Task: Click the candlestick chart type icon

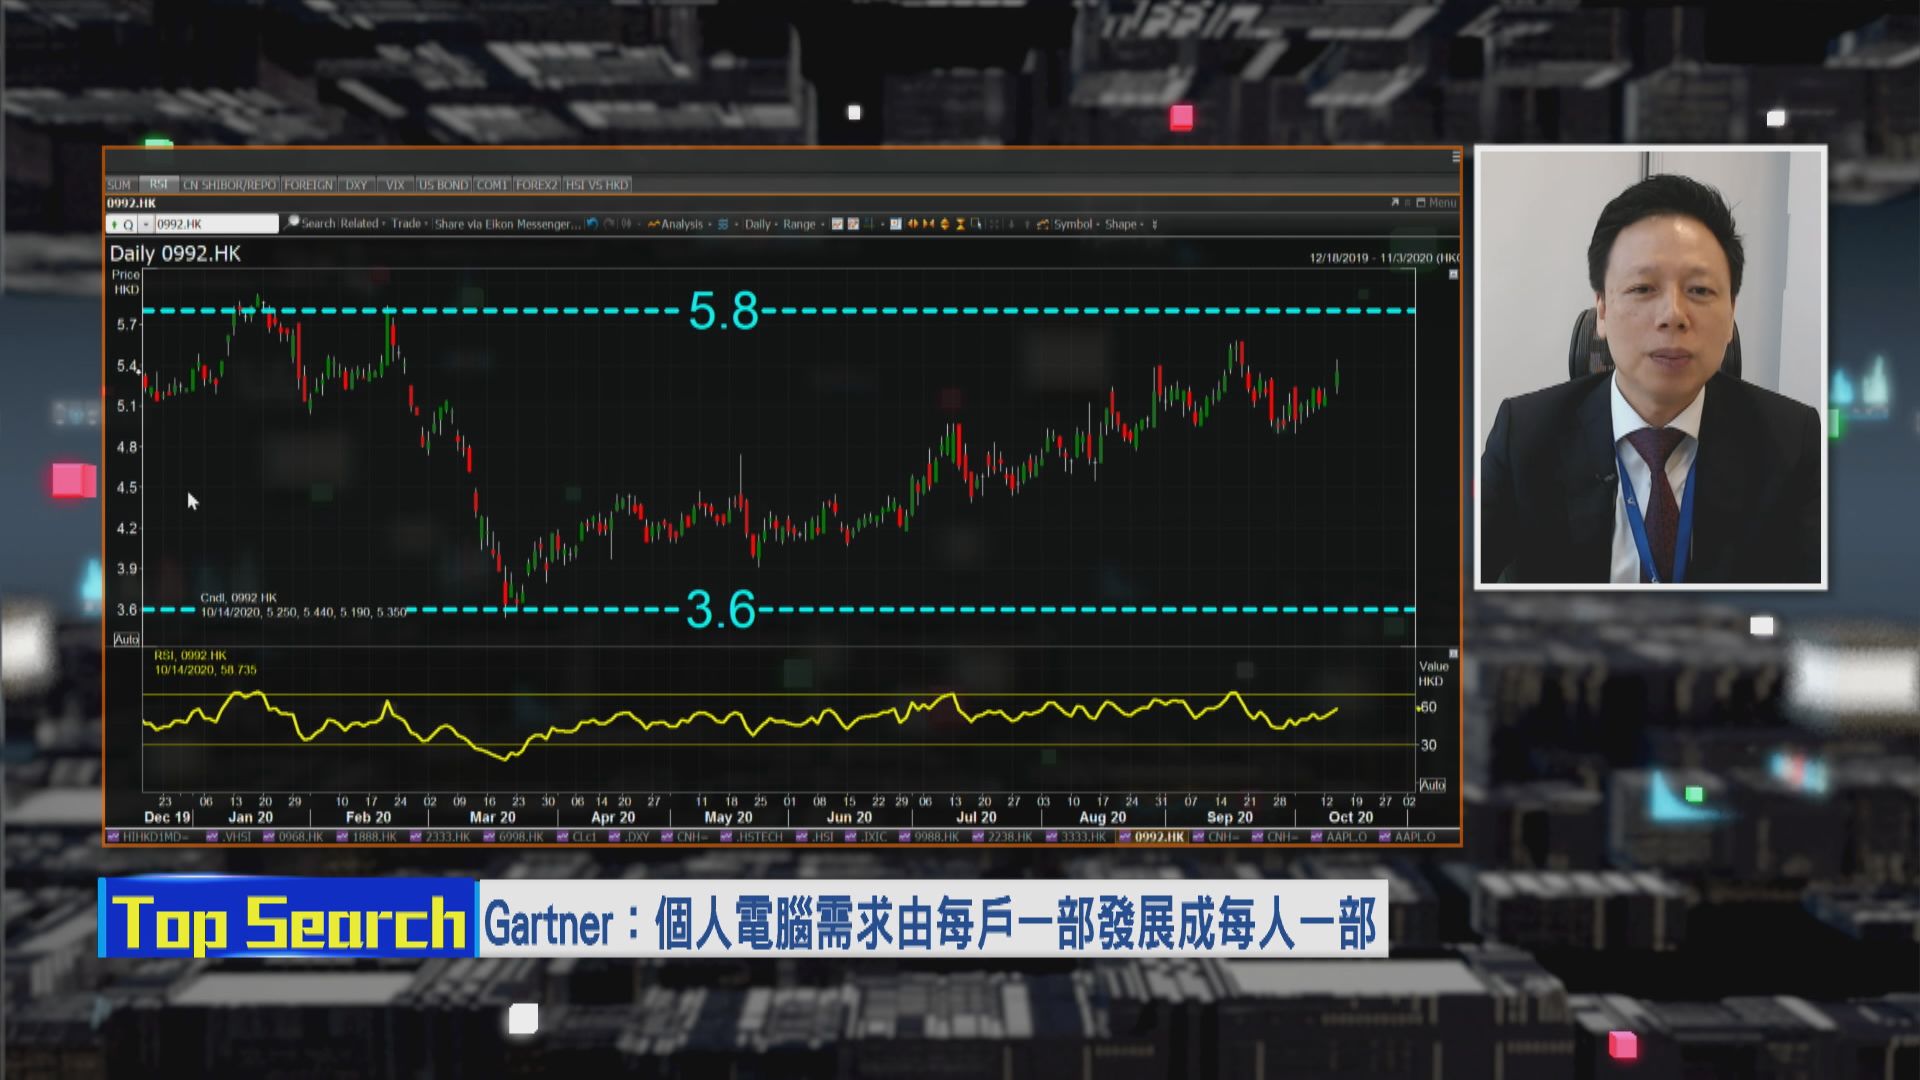Action: click(x=836, y=224)
